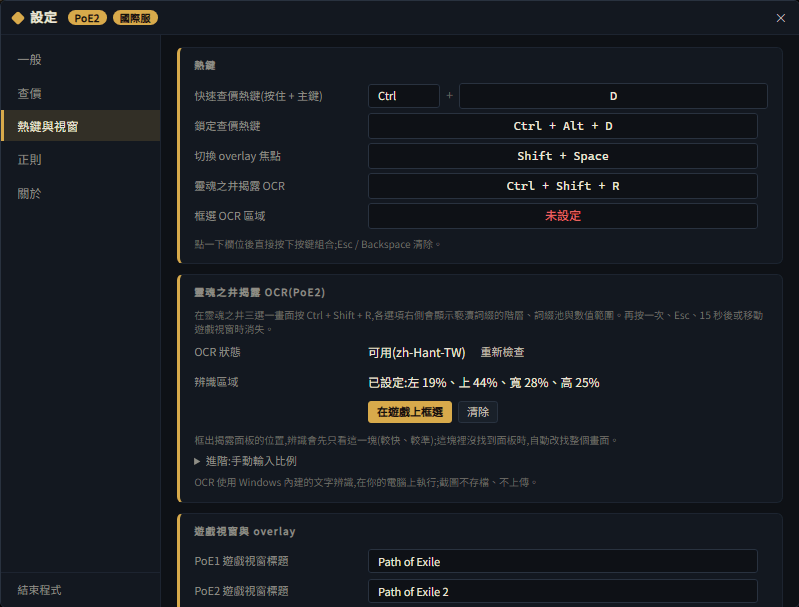Click the 切換 overlay 焦點 label
This screenshot has width=799, height=607.
(237, 156)
